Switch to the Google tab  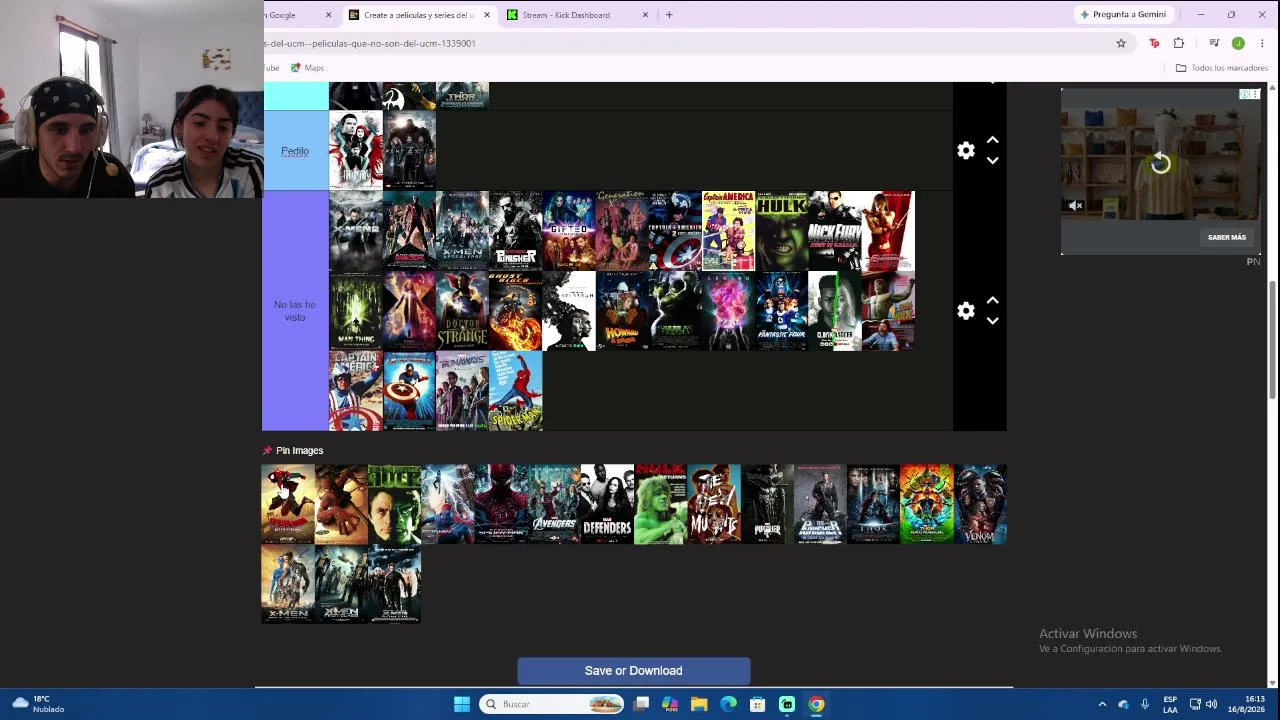pyautogui.click(x=297, y=15)
